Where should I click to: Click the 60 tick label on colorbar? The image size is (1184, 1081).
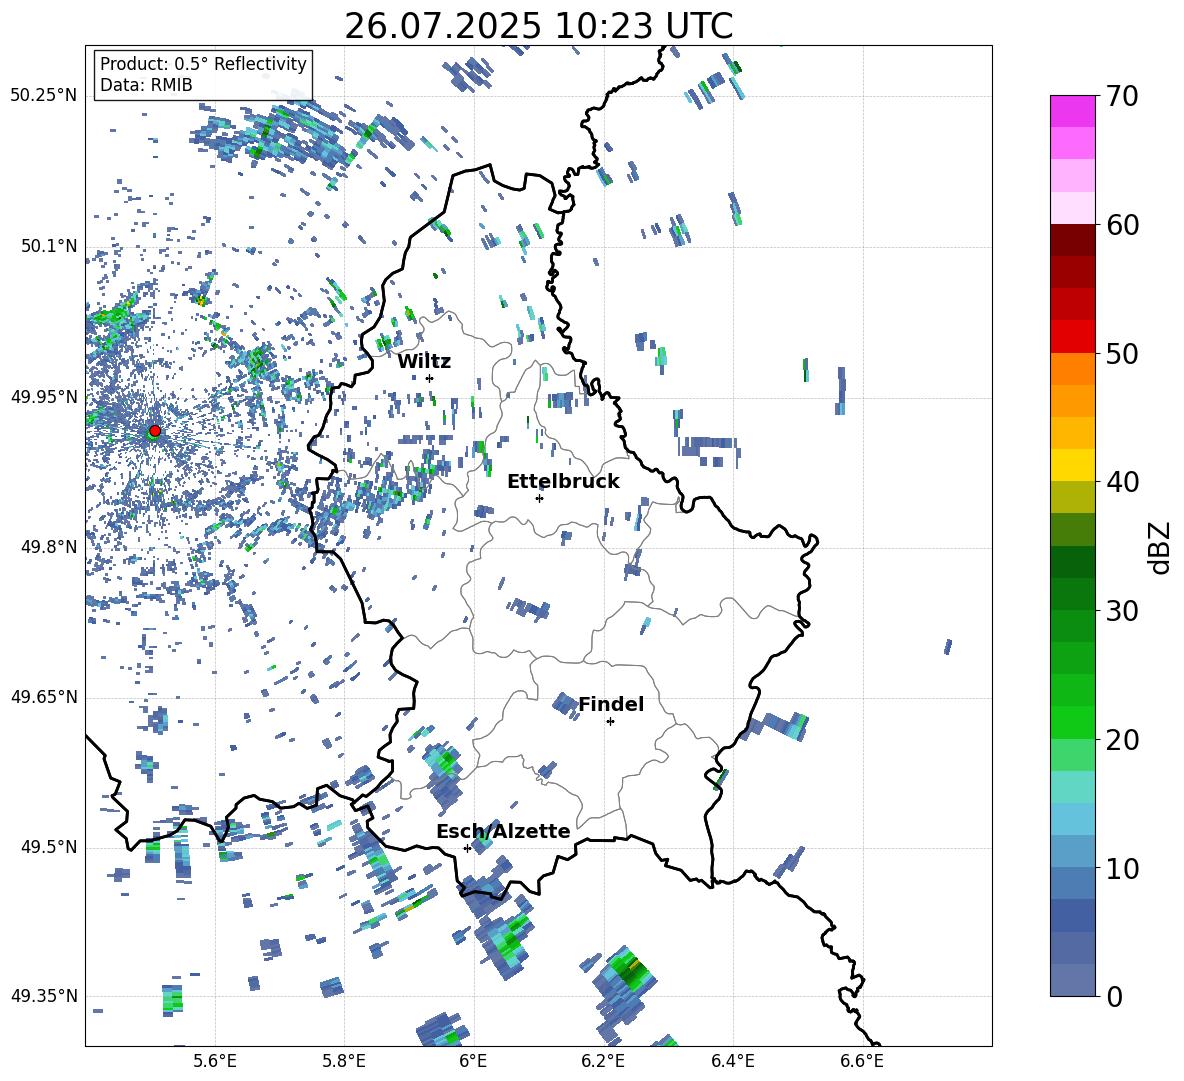point(1122,225)
